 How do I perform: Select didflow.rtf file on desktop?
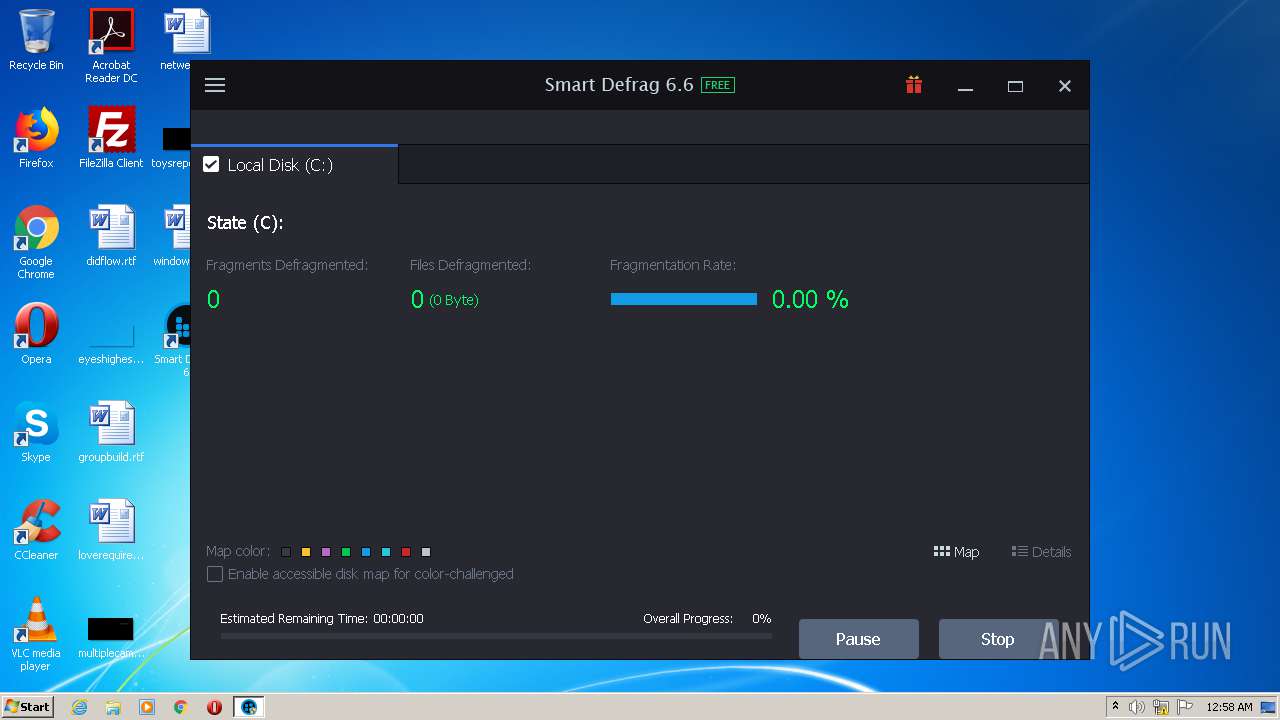click(111, 236)
